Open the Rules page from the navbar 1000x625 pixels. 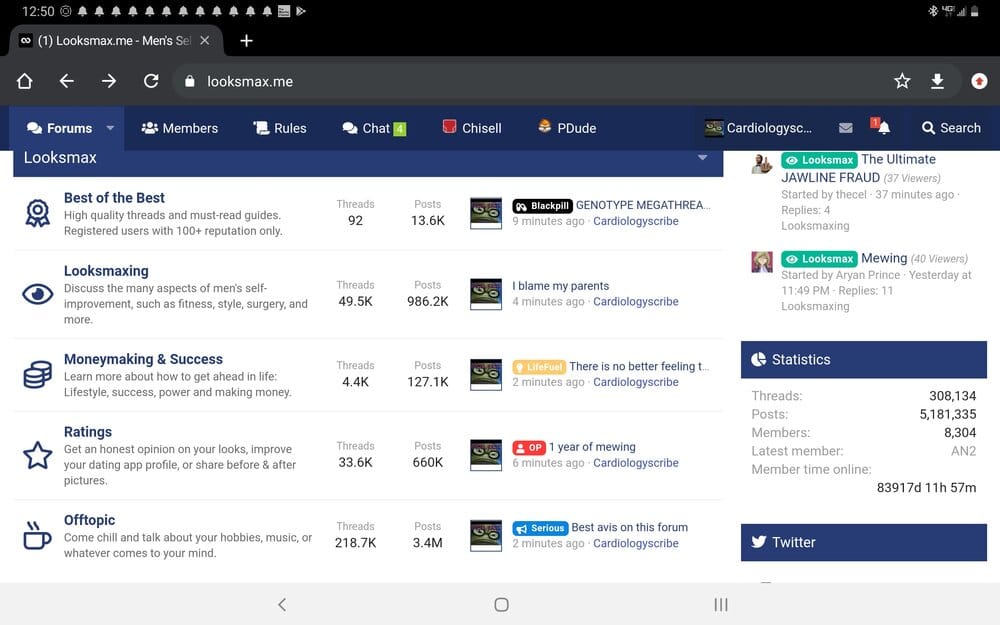[279, 128]
